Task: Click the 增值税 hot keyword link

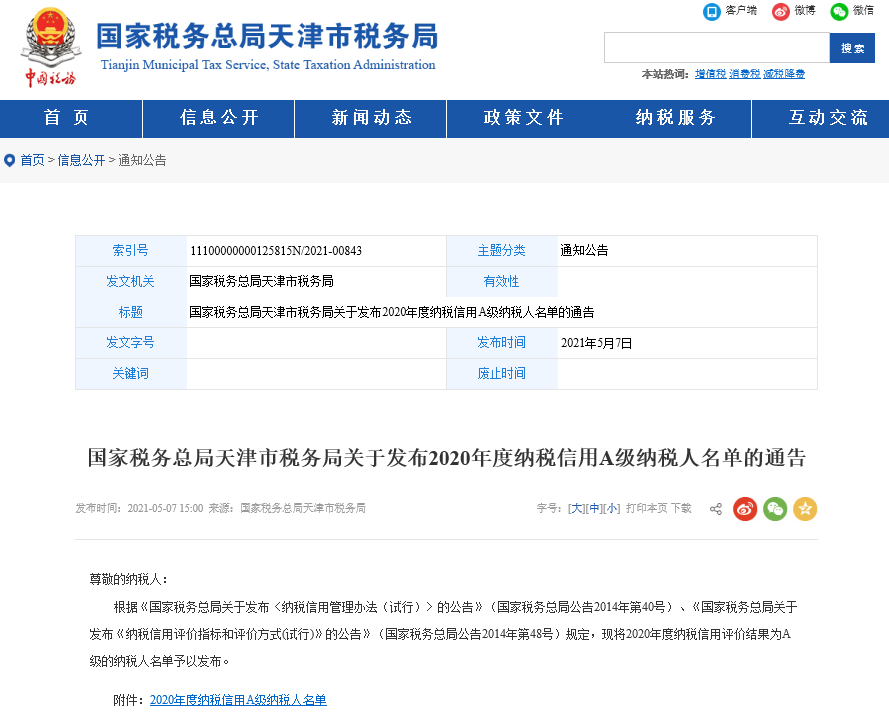Action: coord(710,74)
